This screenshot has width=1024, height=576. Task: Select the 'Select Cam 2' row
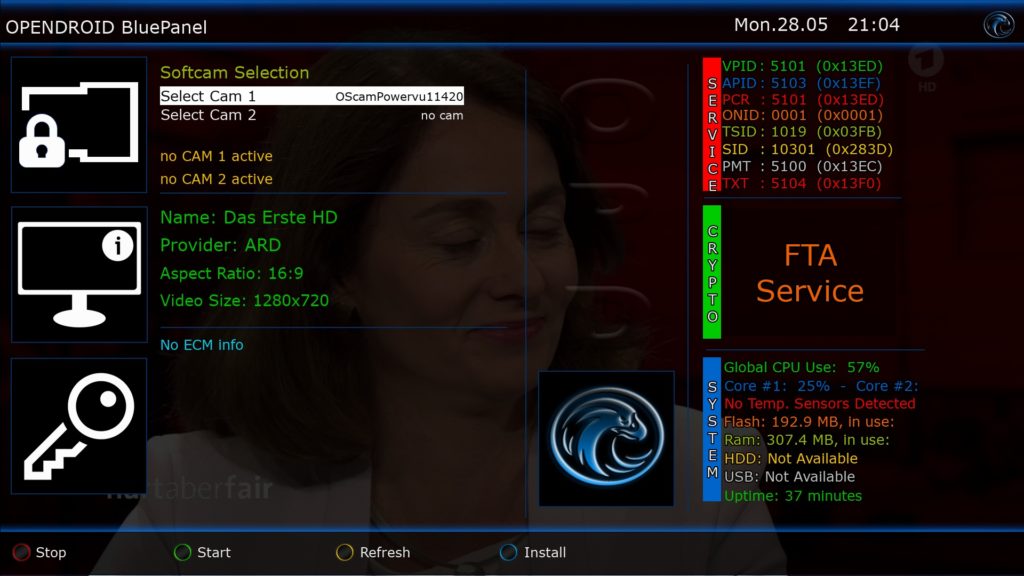[x=312, y=115]
